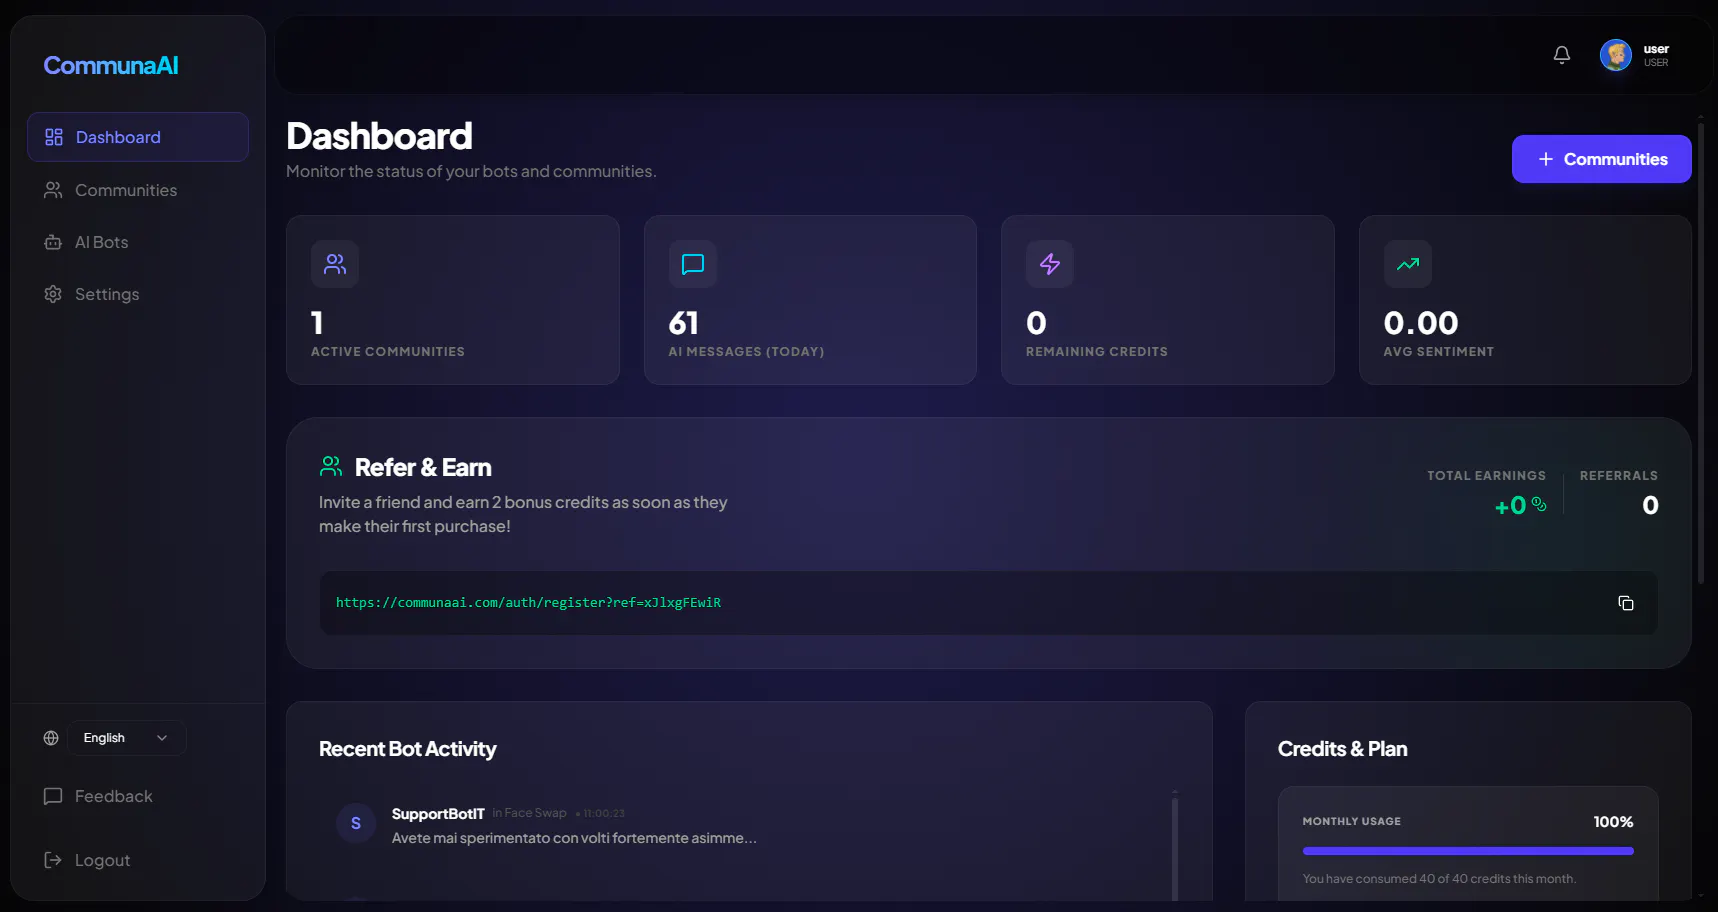Image resolution: width=1718 pixels, height=912 pixels.
Task: Click the SupportBotIT bot name
Action: coord(438,814)
